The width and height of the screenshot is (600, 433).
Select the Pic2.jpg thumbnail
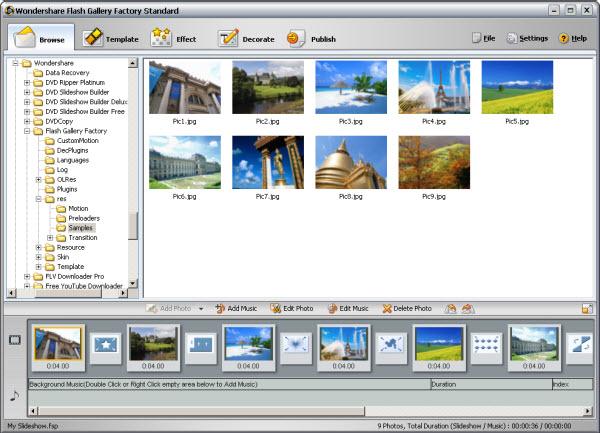pos(268,87)
